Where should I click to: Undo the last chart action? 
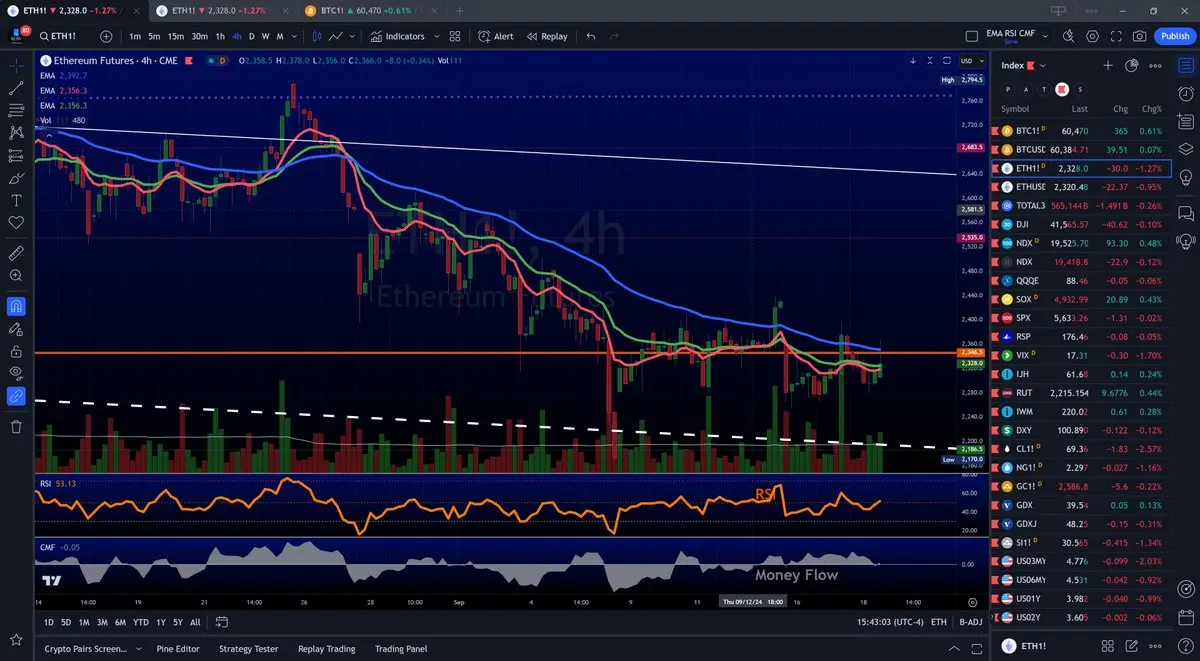coord(590,36)
